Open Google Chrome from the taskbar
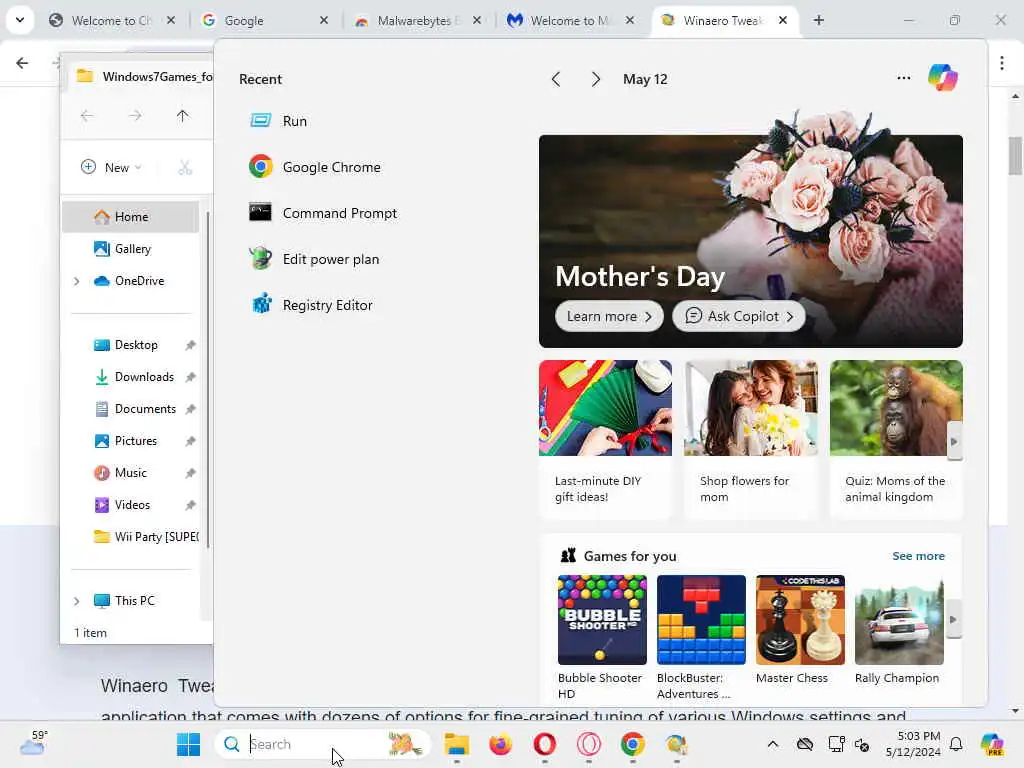 point(632,744)
